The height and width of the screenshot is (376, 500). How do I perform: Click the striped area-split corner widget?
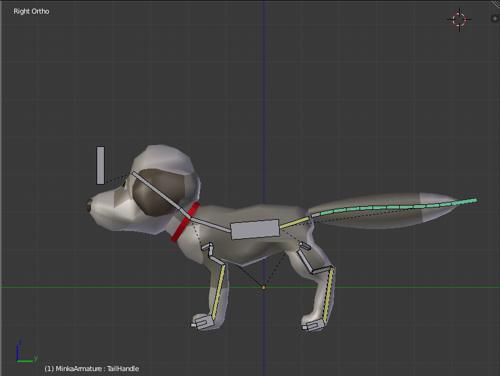coord(495,4)
